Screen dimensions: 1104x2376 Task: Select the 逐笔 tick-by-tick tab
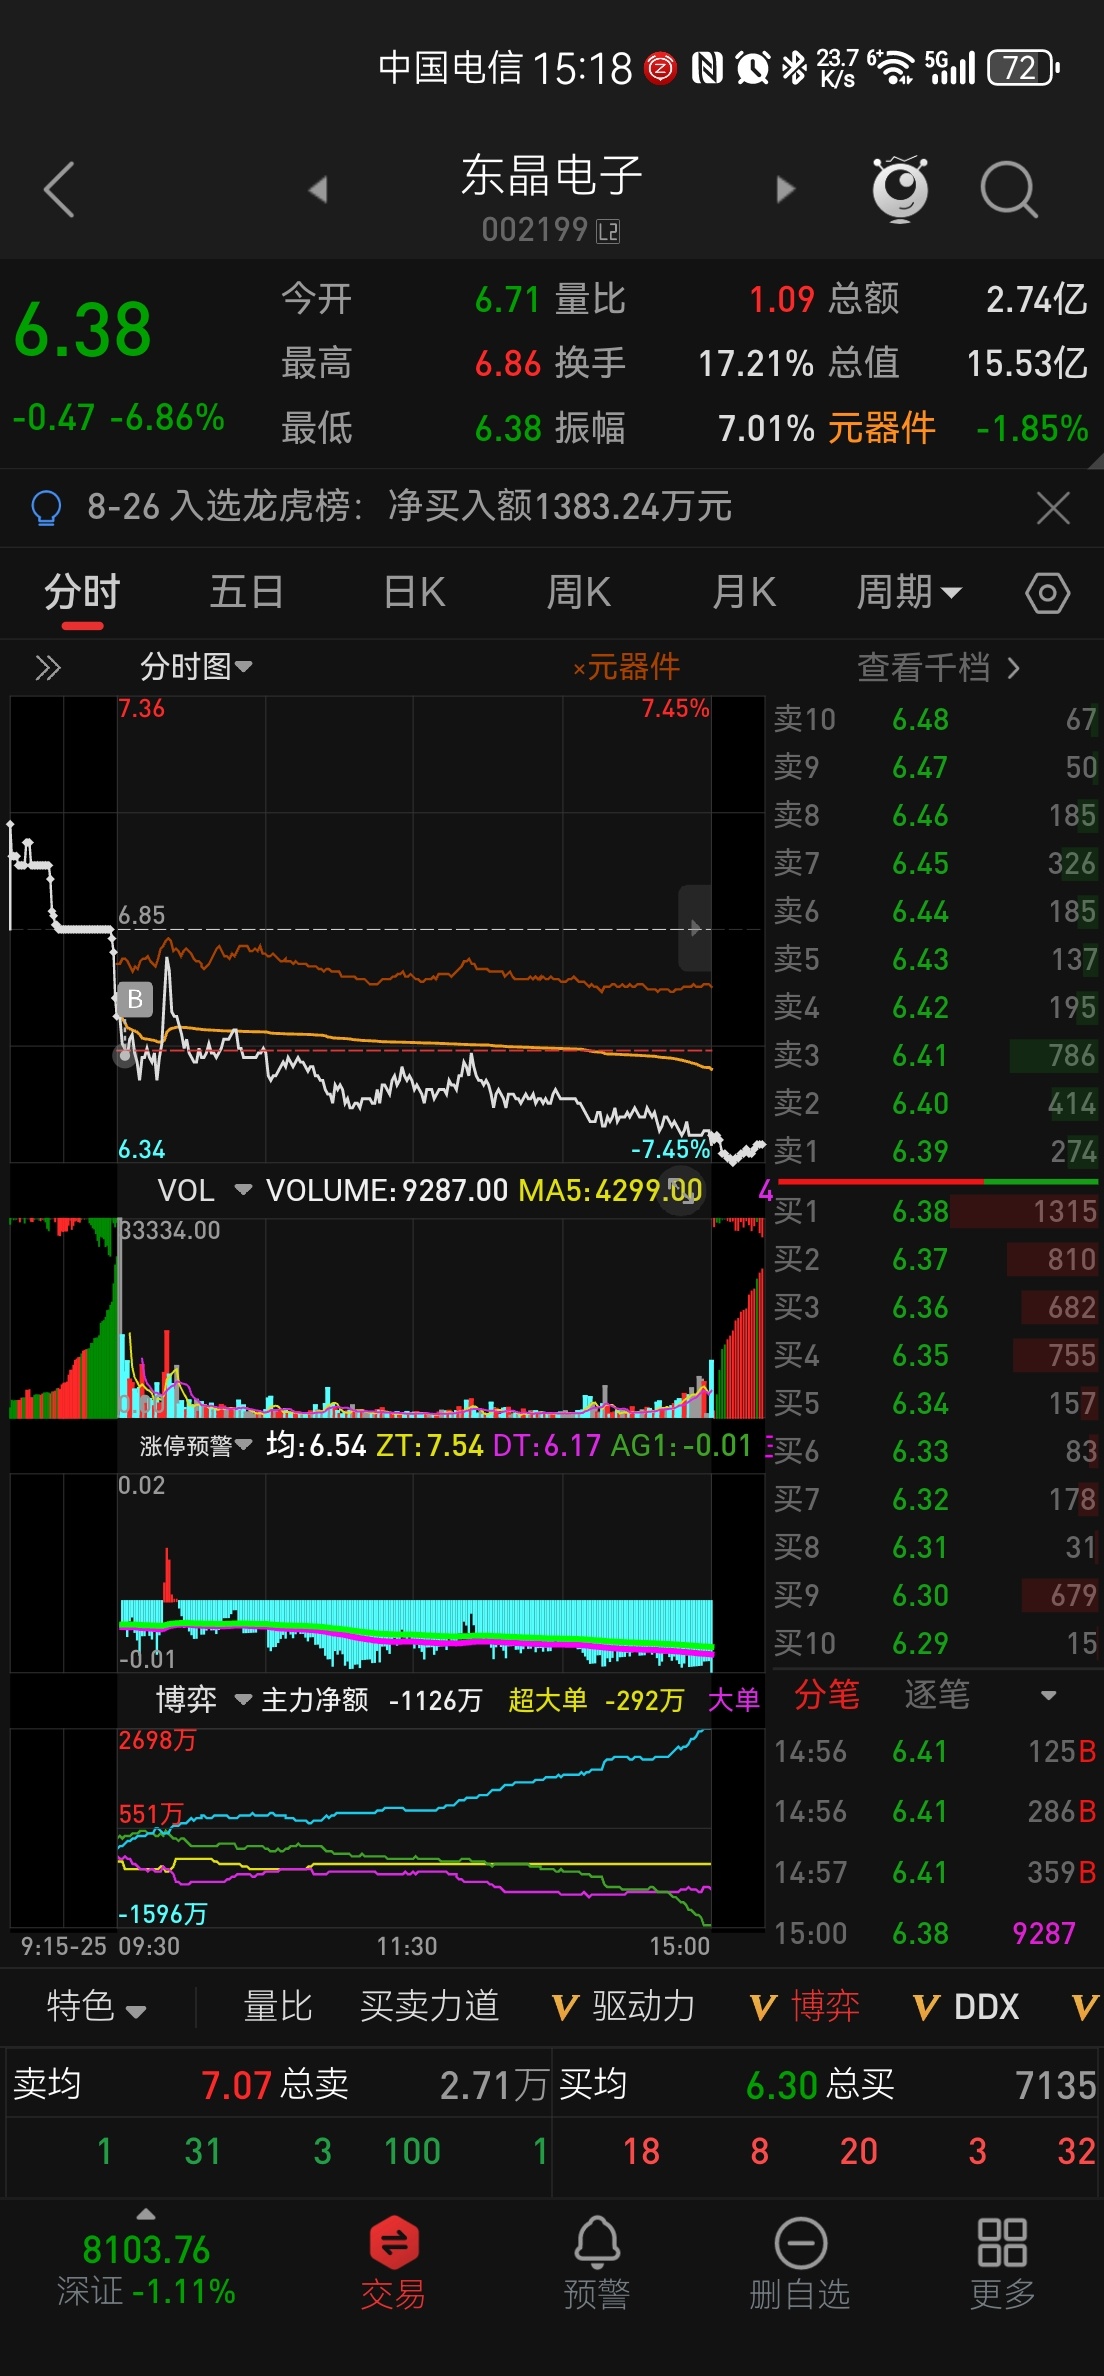pos(937,1695)
